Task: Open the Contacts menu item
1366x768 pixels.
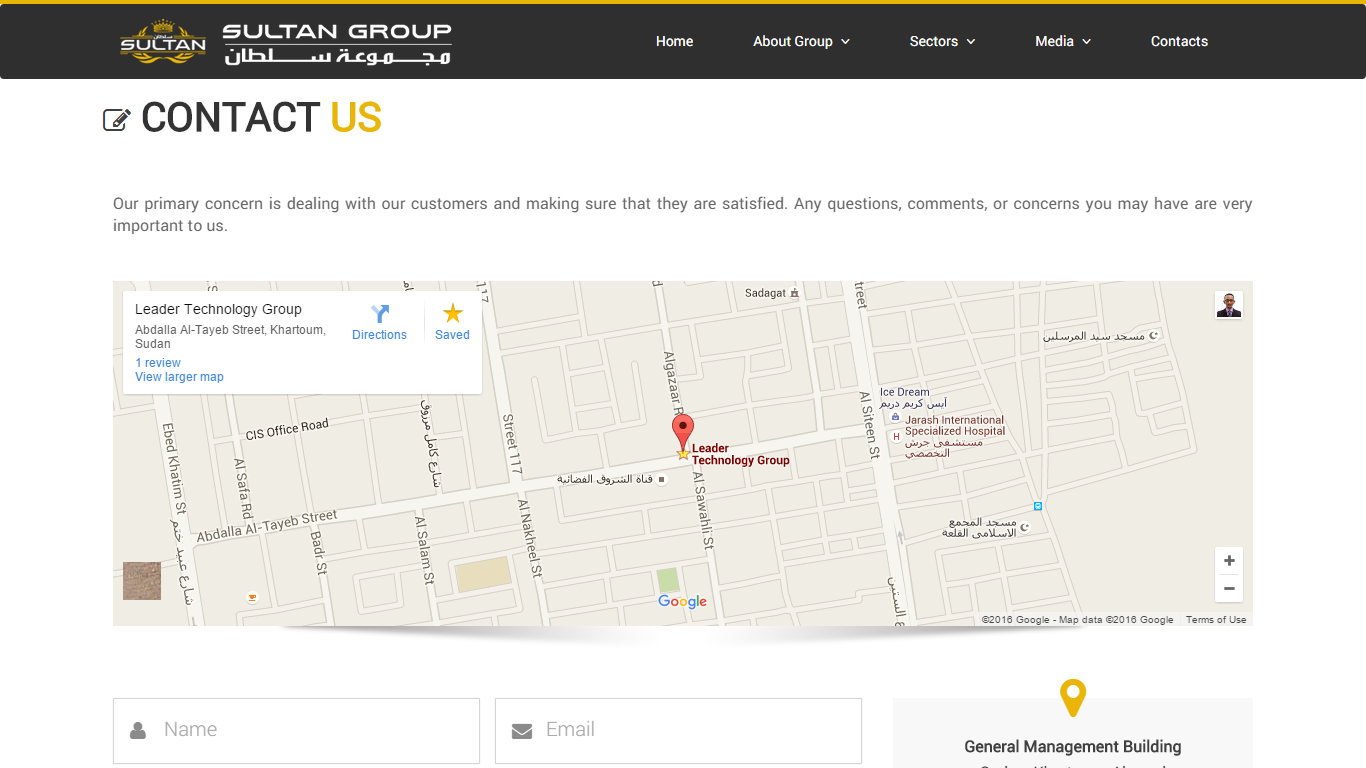Action: pos(1179,41)
